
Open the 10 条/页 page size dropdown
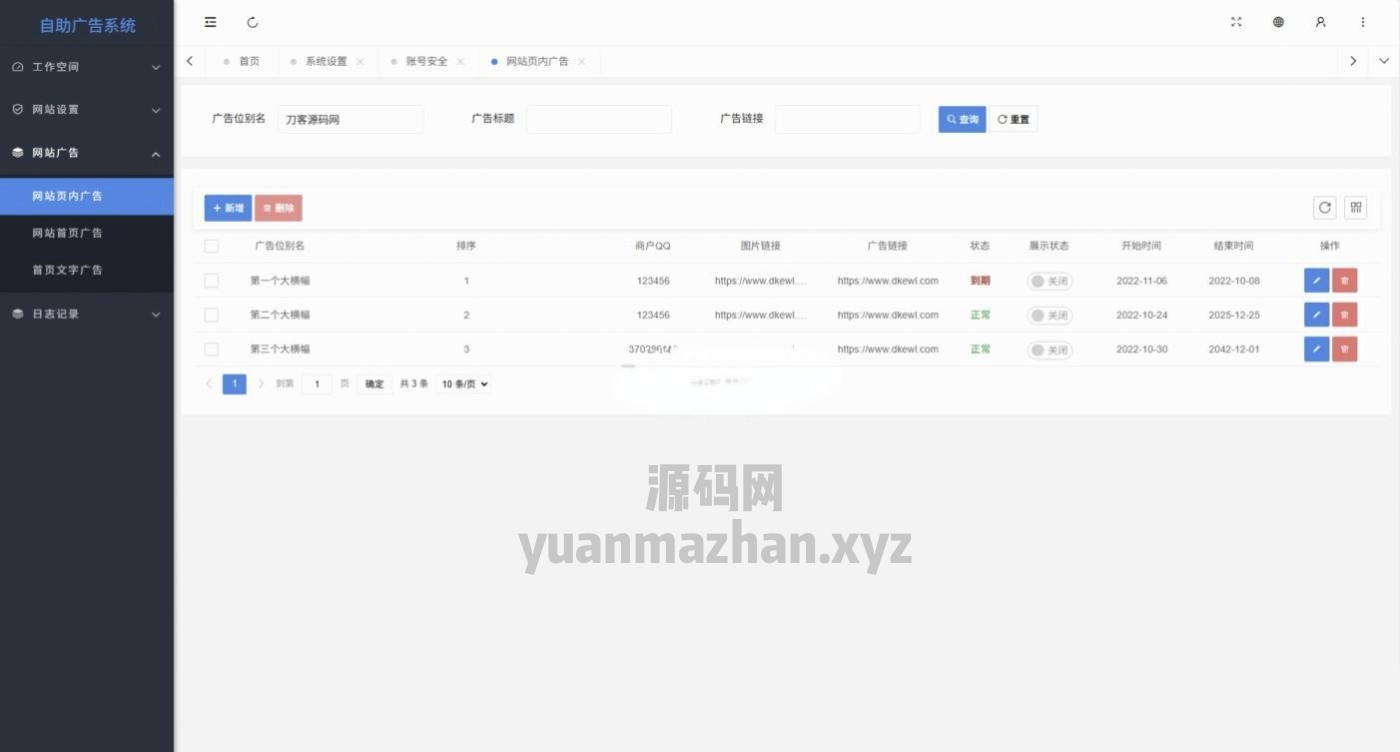point(464,384)
